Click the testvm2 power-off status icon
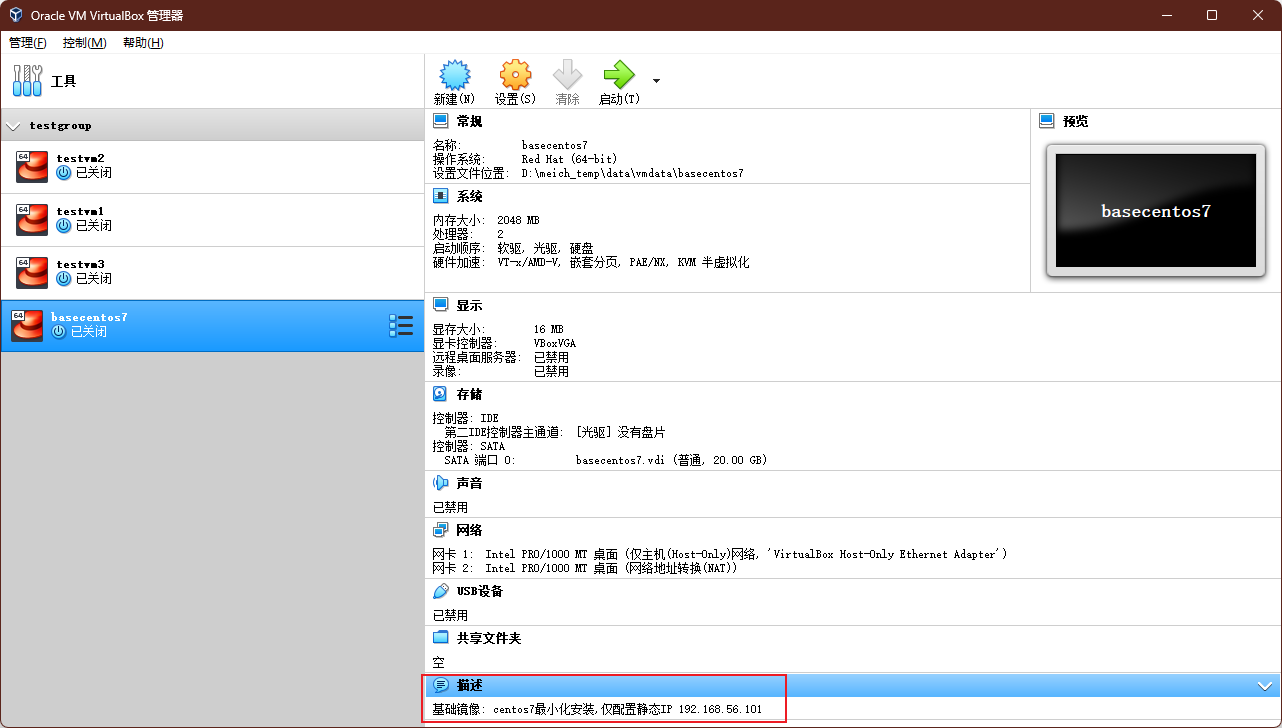Screen dimensions: 1282x728 [x=64, y=172]
